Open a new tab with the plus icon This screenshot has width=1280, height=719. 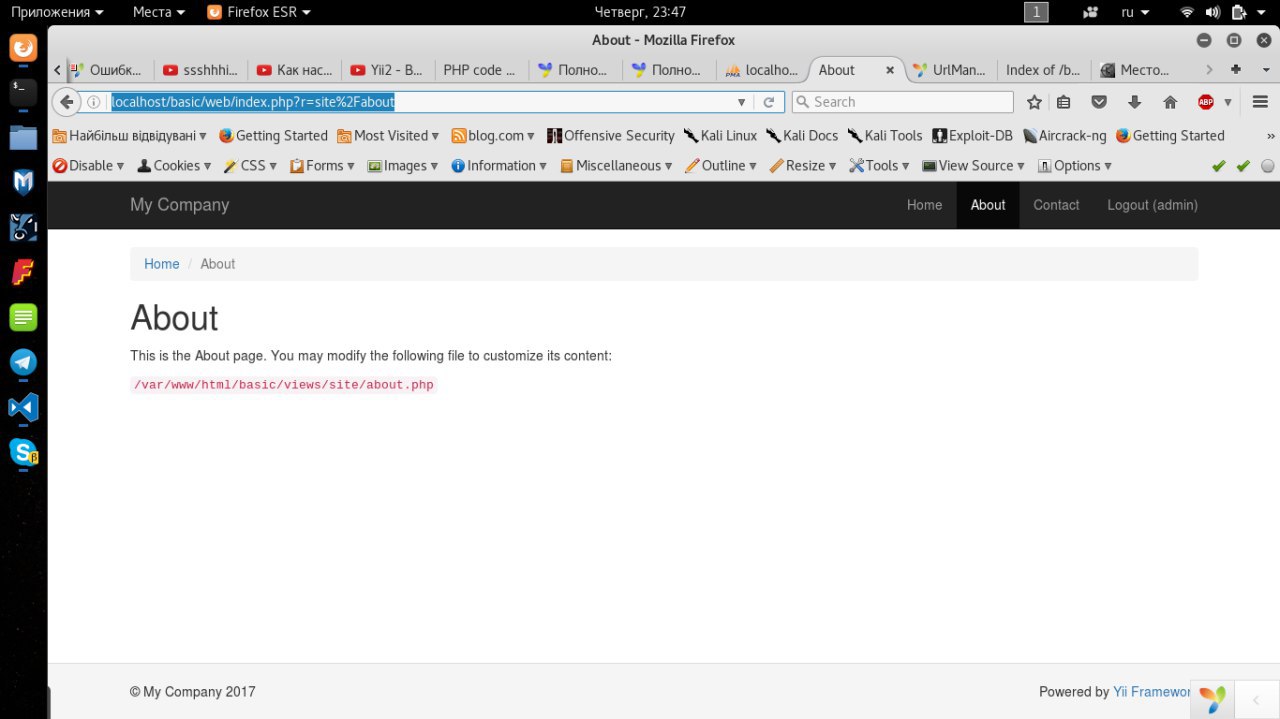point(1236,69)
